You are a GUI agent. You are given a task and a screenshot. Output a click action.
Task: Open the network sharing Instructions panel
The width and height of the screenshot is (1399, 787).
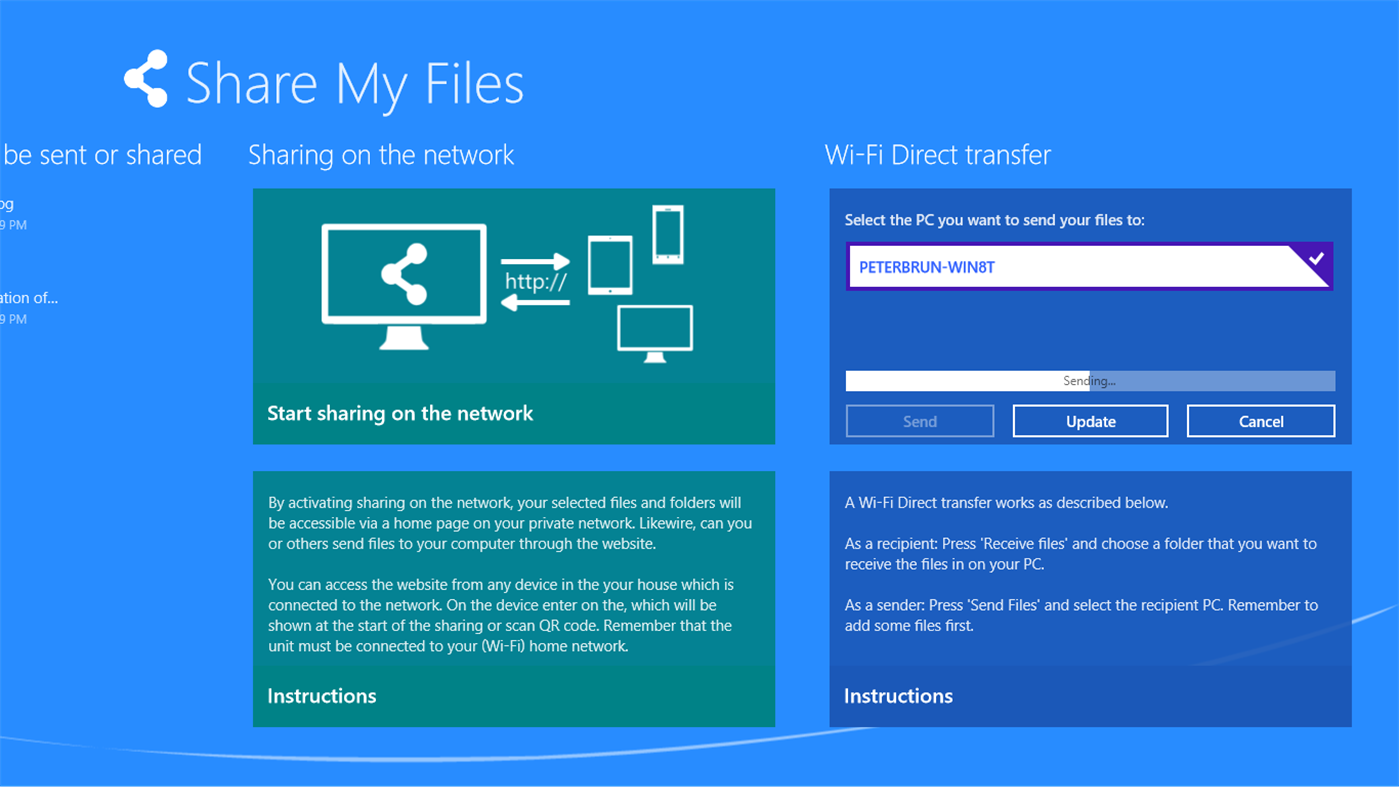321,695
